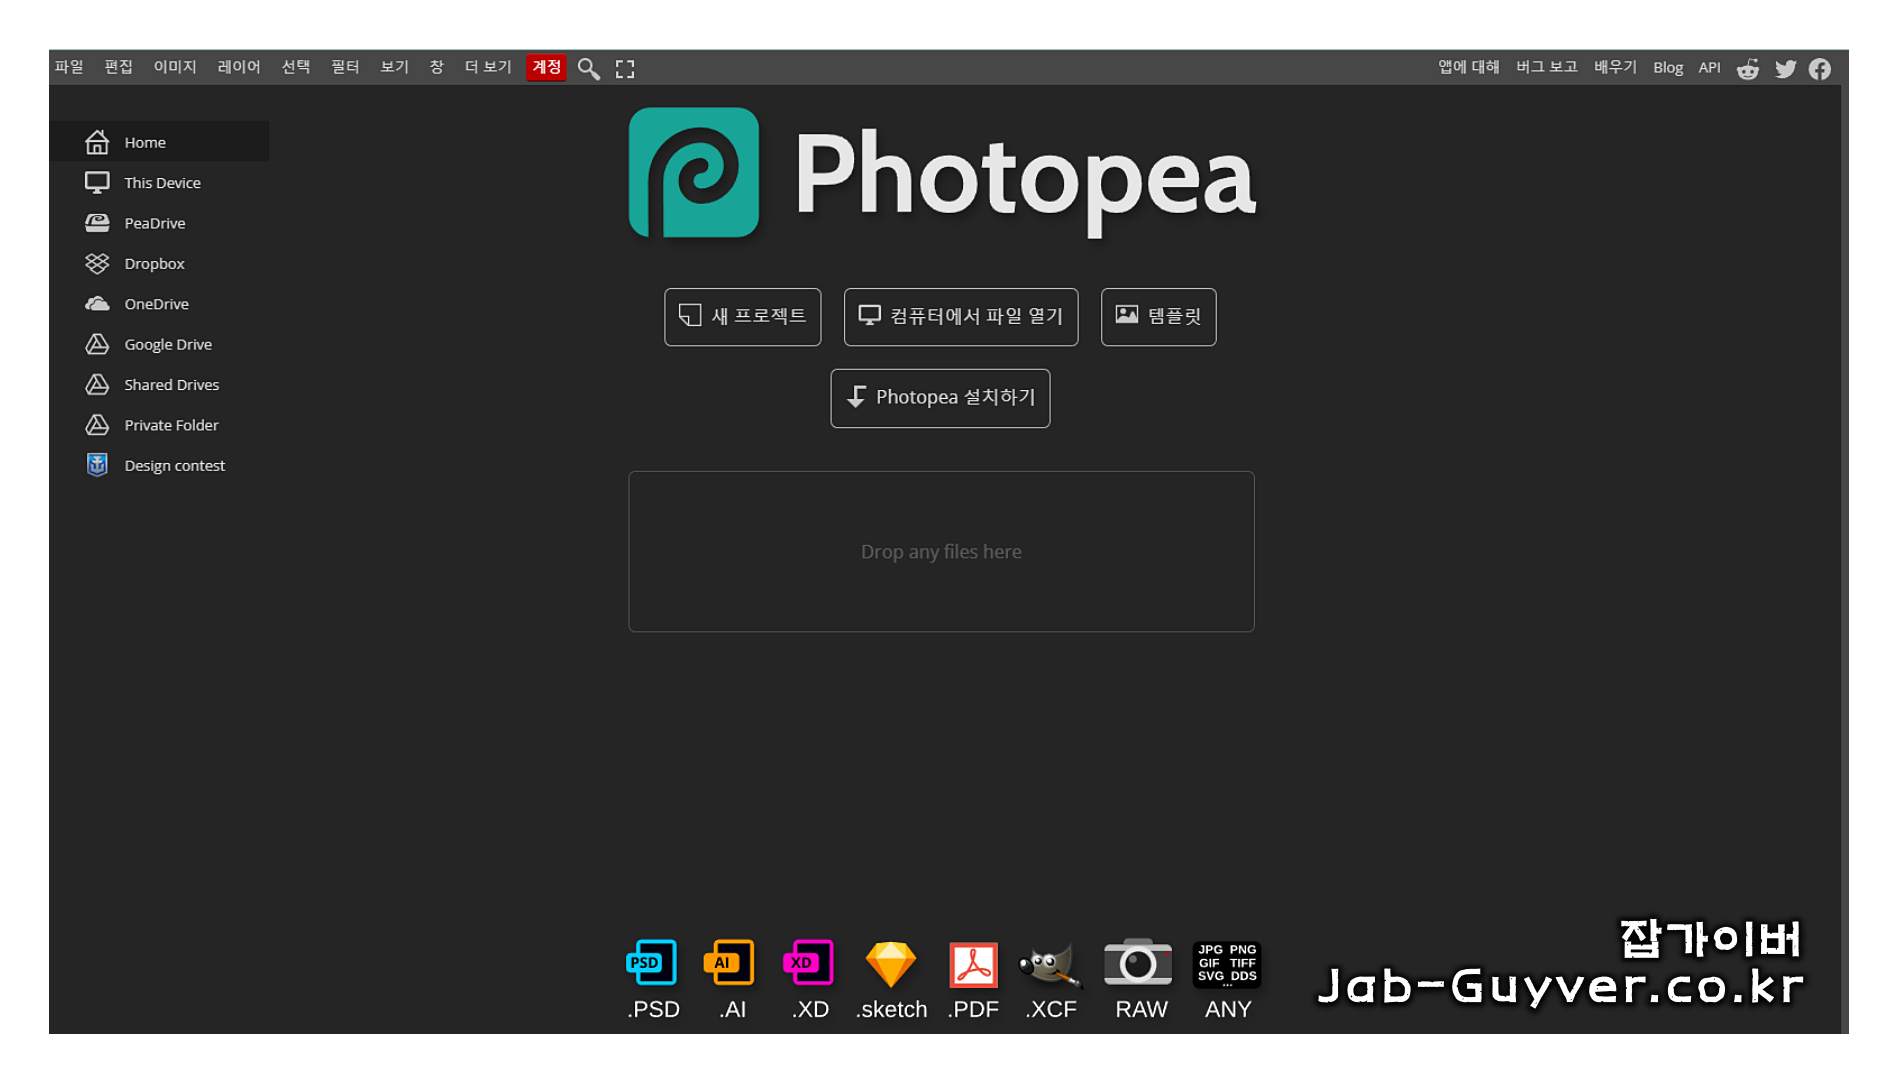This screenshot has width=1898, height=1083.
Task: Click the 템플릿 button
Action: (1158, 317)
